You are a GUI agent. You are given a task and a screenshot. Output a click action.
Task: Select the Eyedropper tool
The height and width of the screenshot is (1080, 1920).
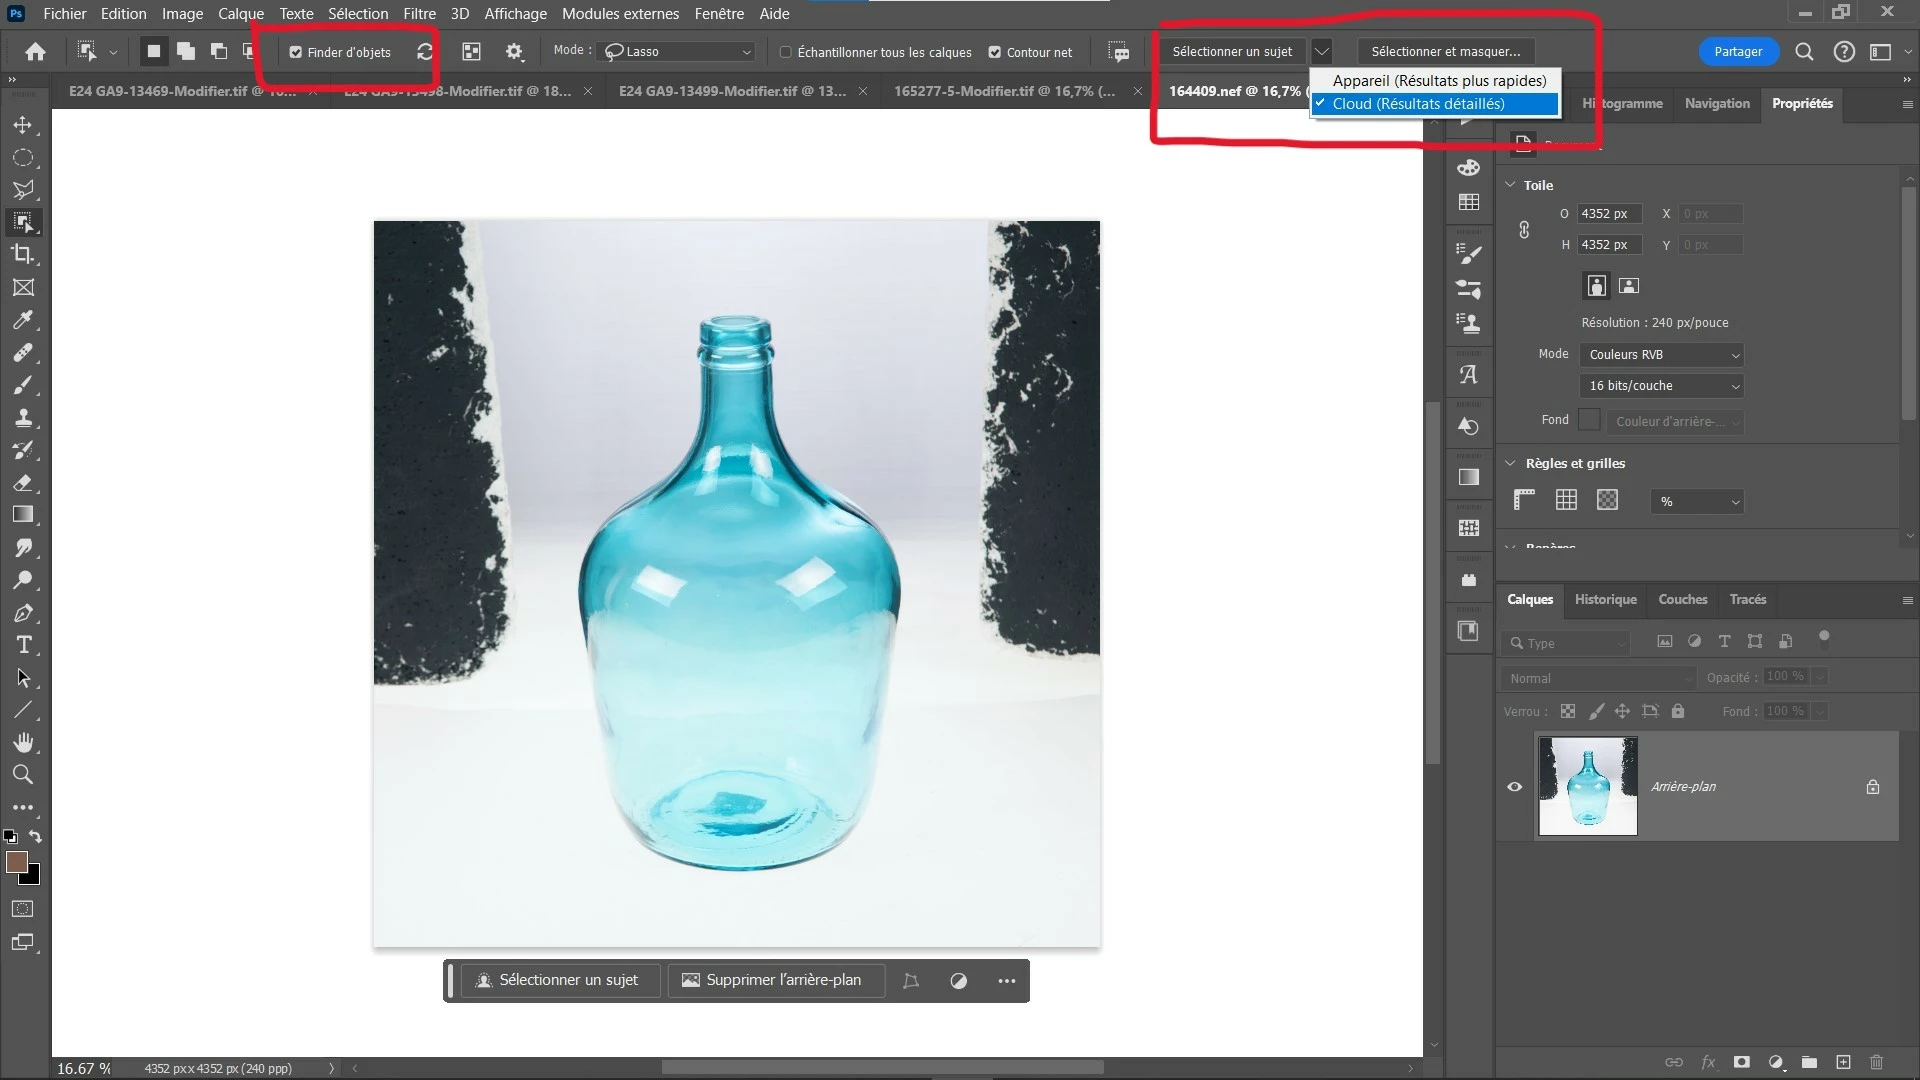tap(22, 320)
